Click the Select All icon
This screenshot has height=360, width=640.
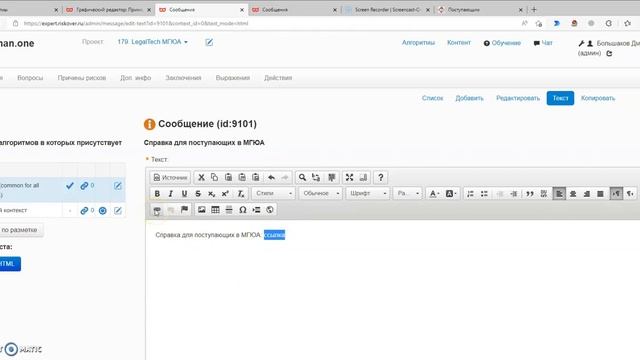(332, 178)
